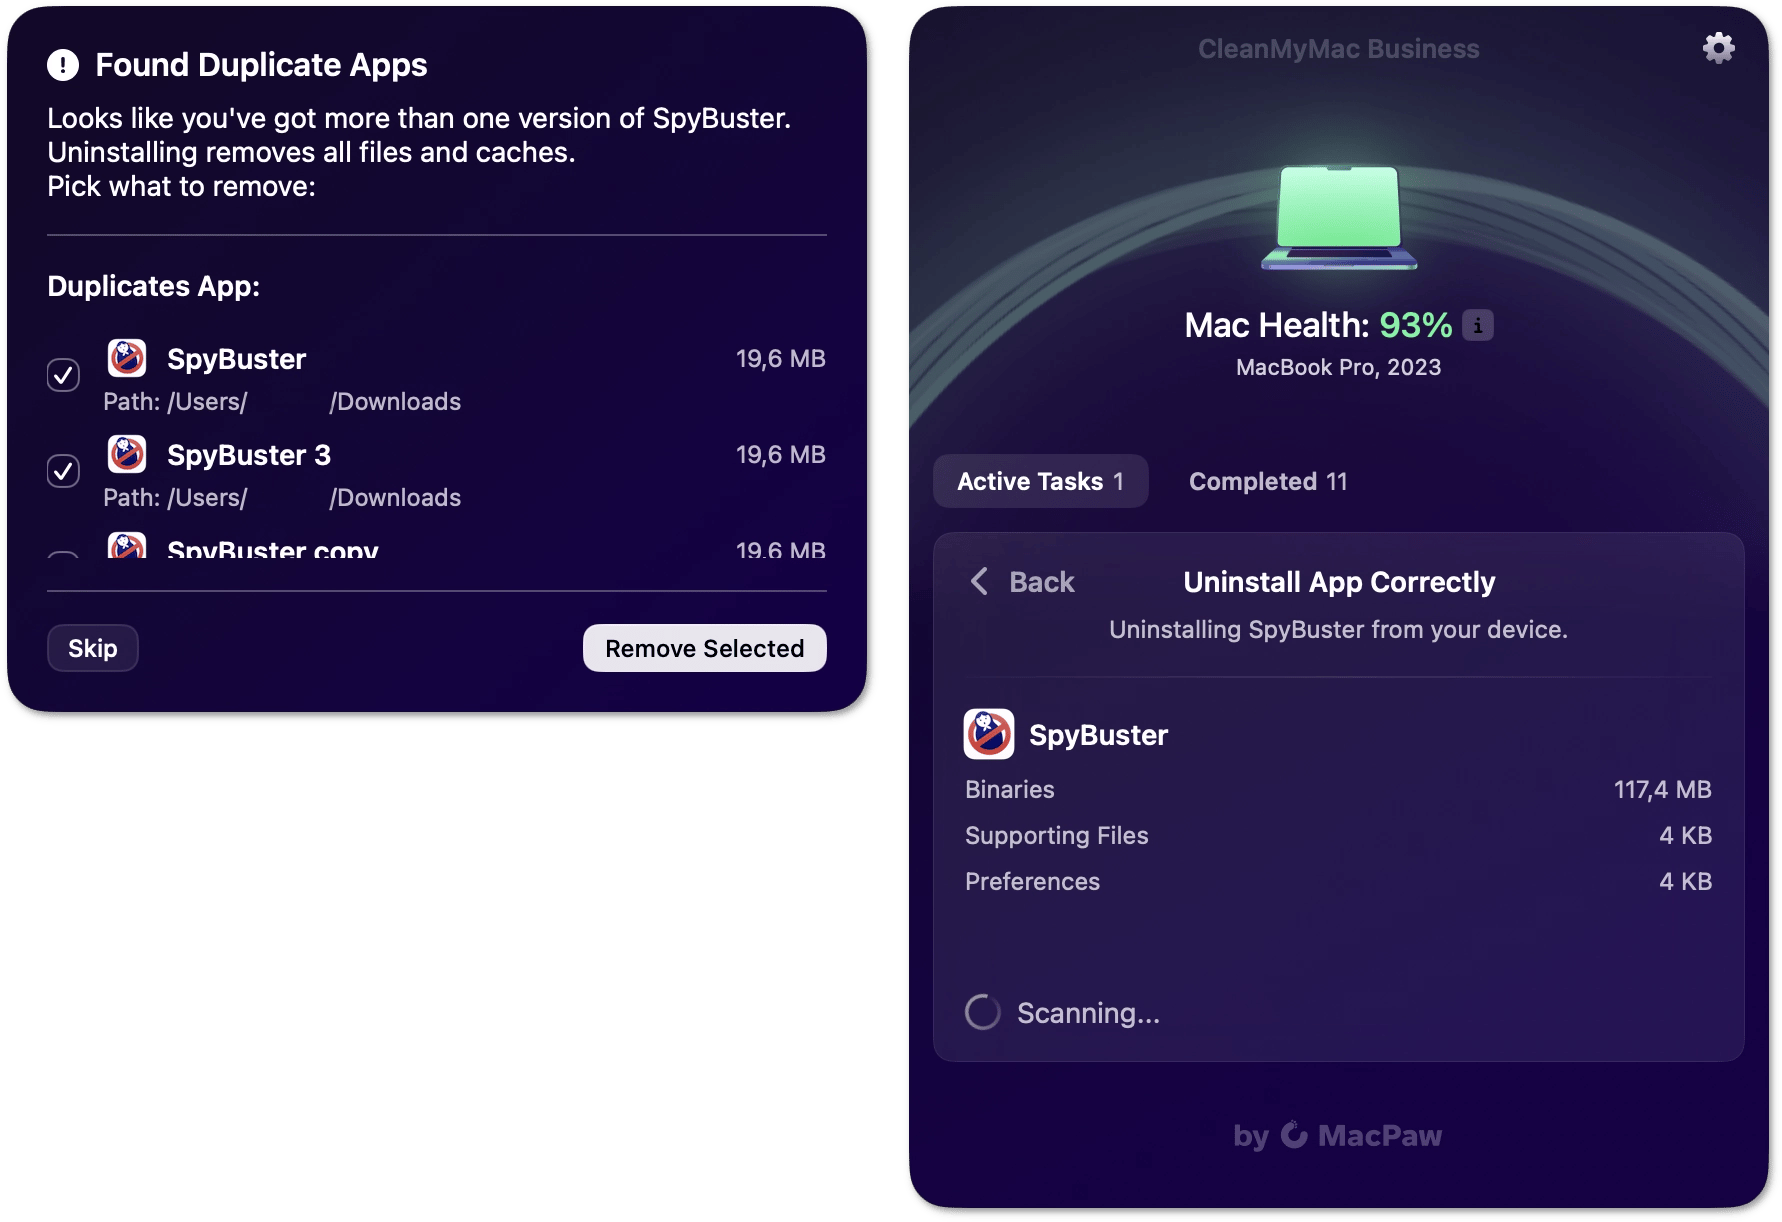Click the Scanning... status text
The height and width of the screenshot is (1222, 1782).
point(1089,1013)
